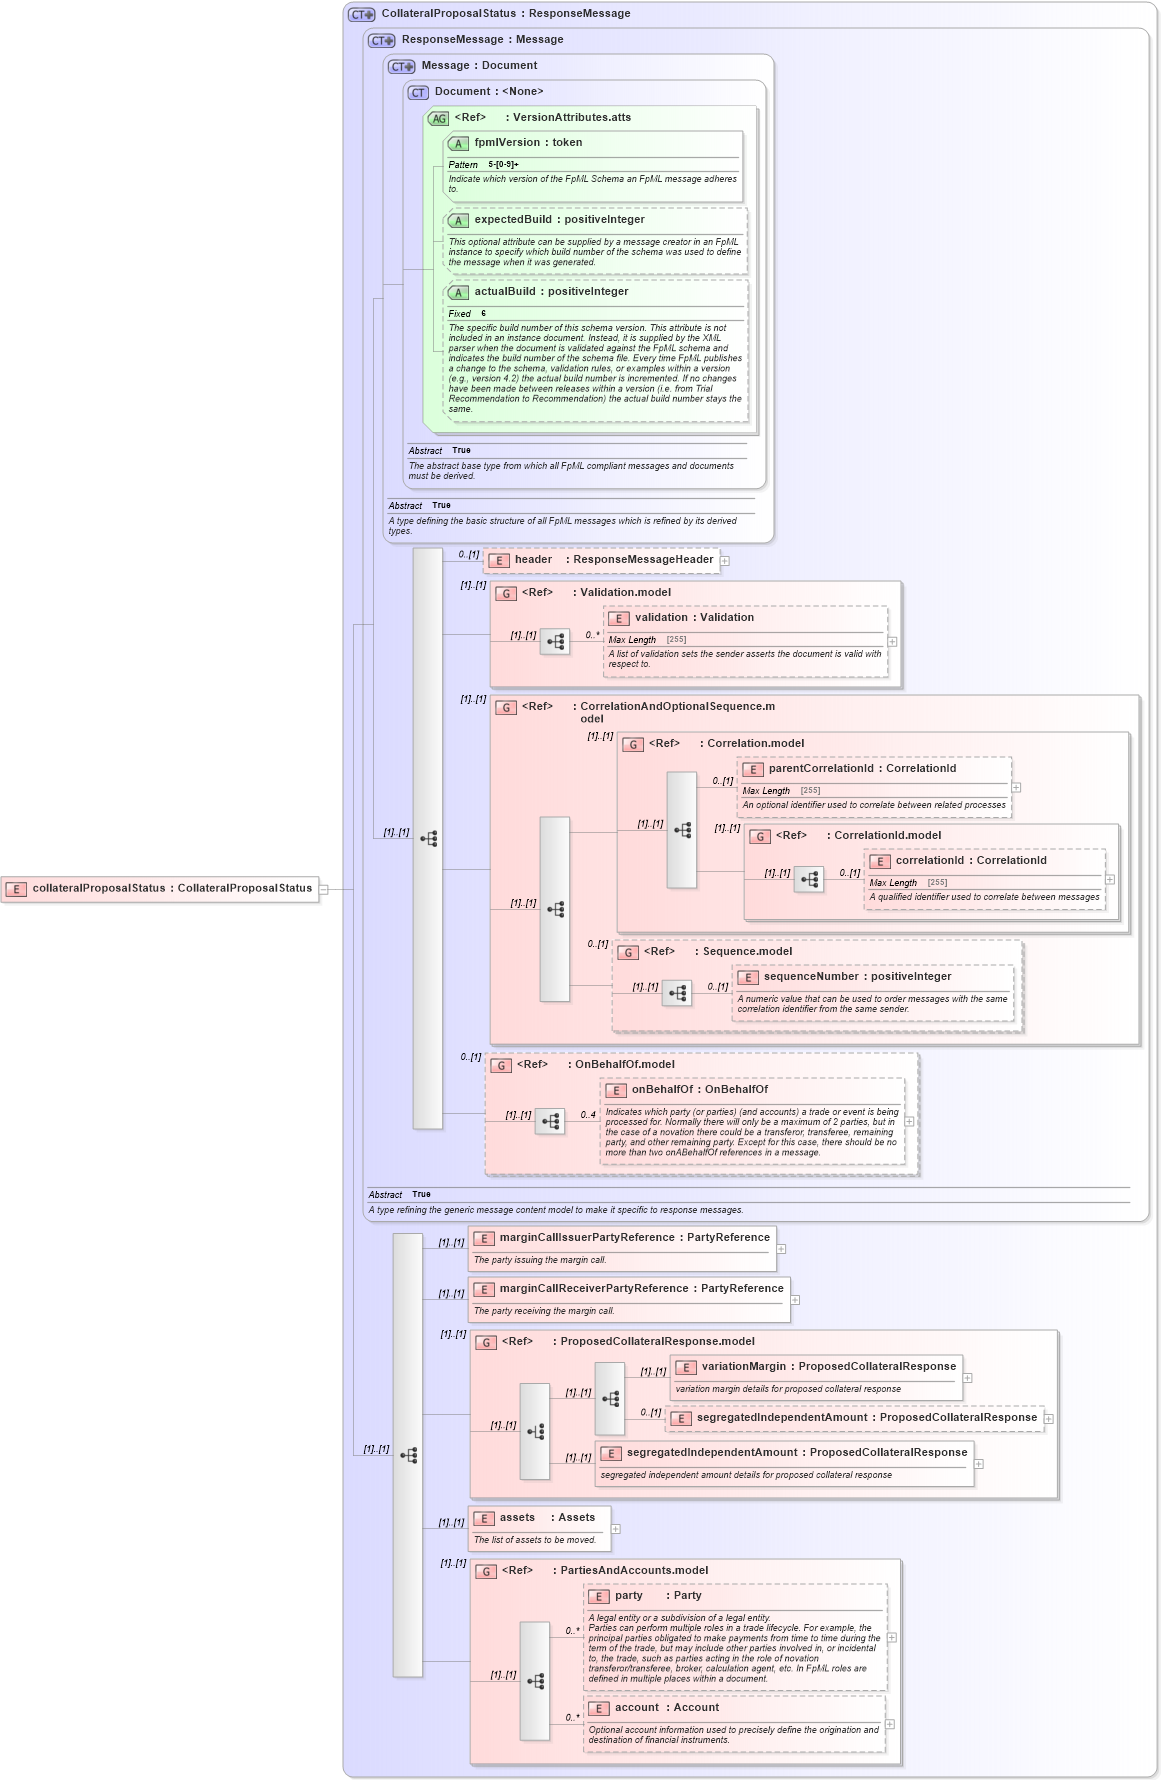This screenshot has height=1780, width=1161.
Task: Click the E icon of header element
Action: [x=499, y=561]
